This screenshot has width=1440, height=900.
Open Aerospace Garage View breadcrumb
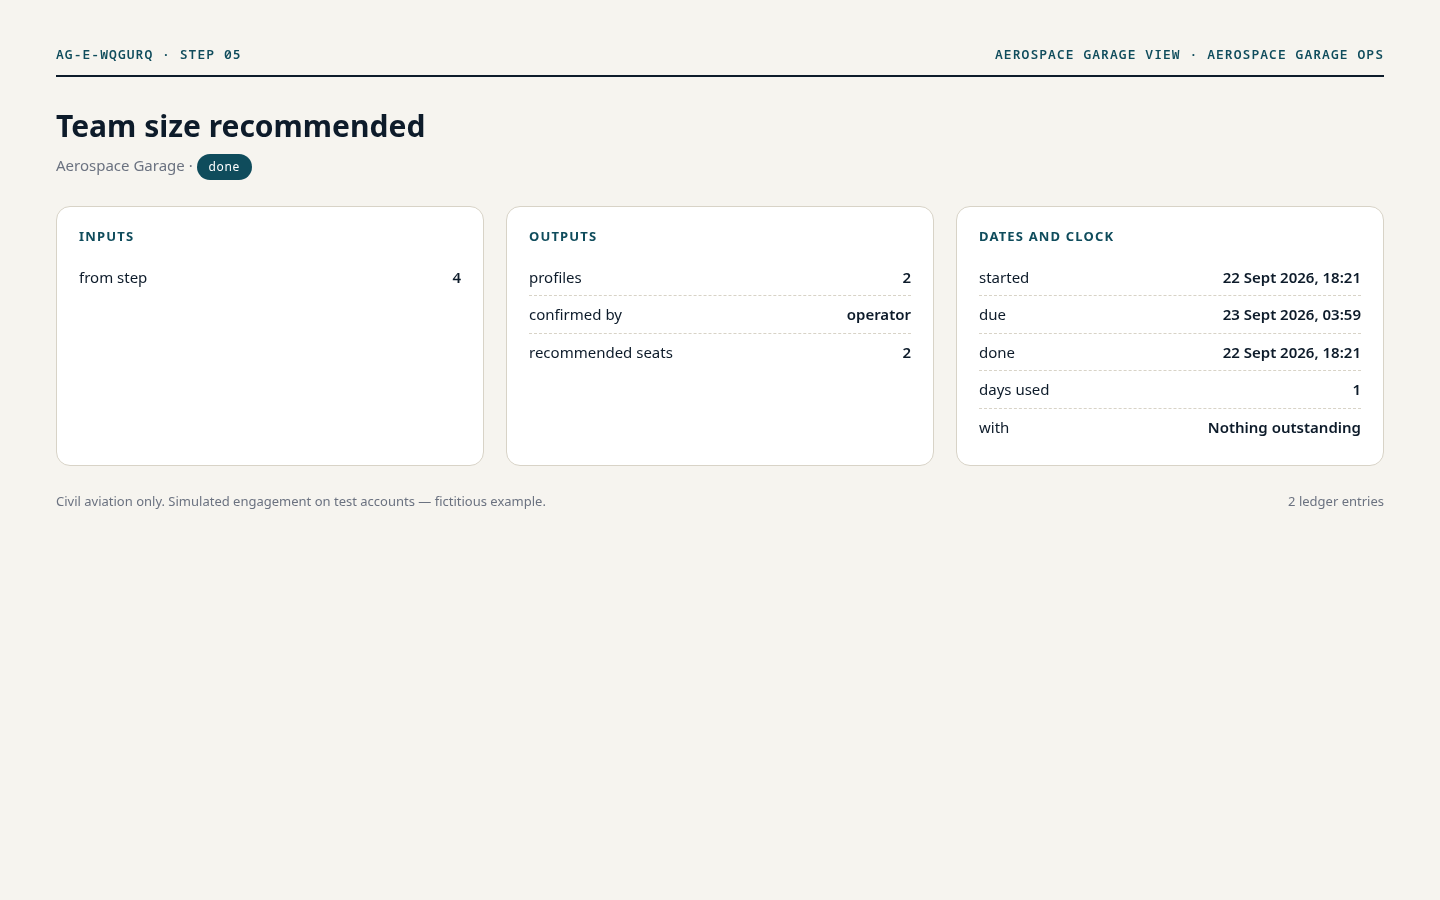pyautogui.click(x=1087, y=55)
